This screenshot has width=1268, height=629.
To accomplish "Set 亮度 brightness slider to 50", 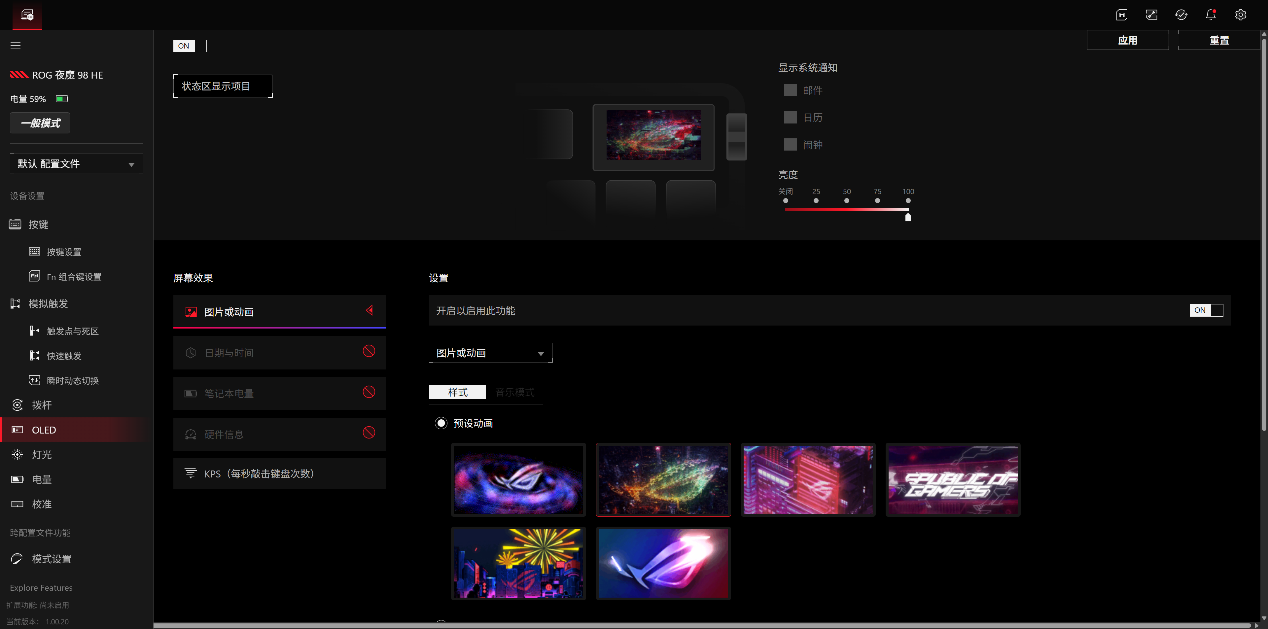I will (x=847, y=201).
